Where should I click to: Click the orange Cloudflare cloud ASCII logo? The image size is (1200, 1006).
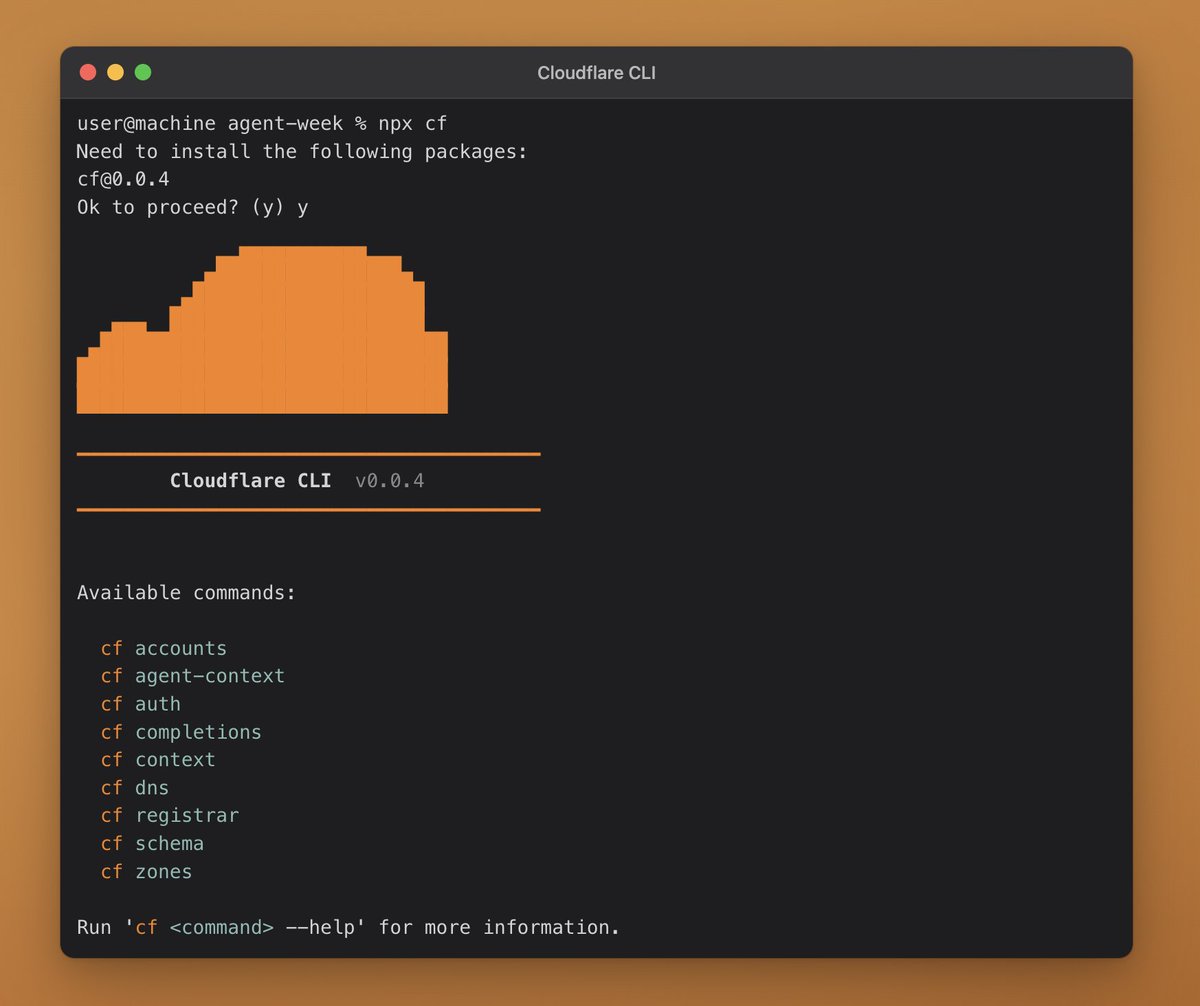click(262, 329)
